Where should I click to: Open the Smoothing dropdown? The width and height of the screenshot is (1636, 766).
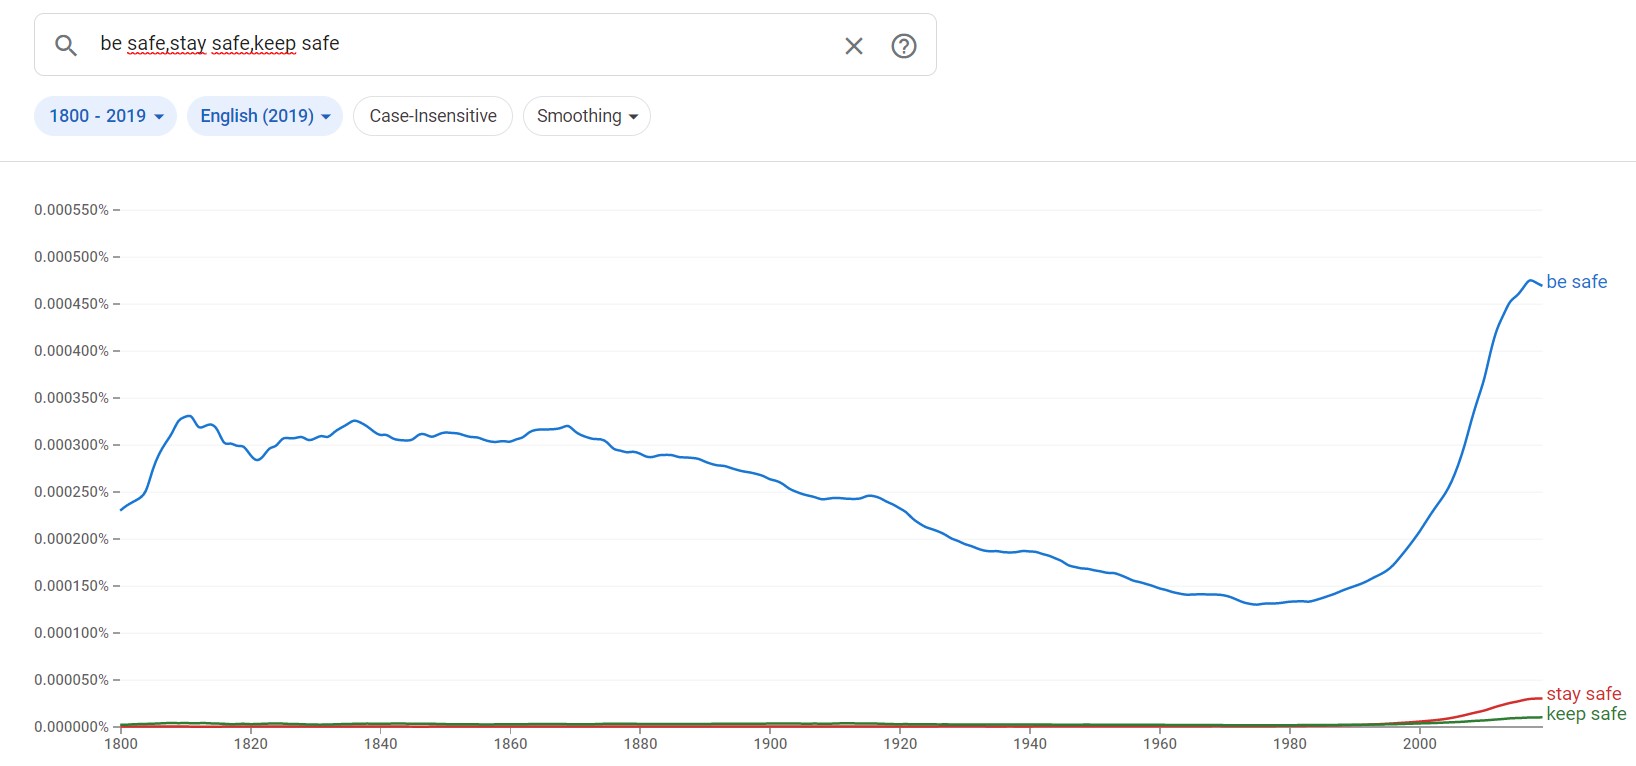586,116
